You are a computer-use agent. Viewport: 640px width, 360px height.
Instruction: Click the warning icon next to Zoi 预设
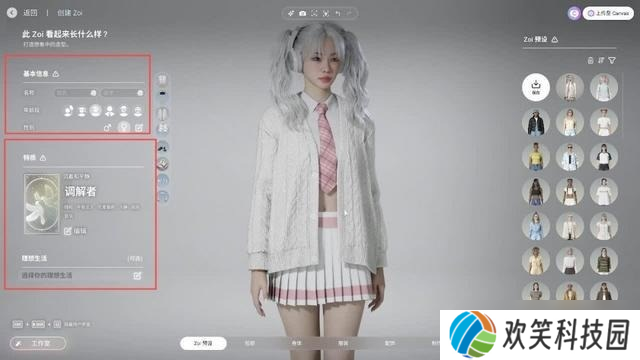click(x=554, y=40)
